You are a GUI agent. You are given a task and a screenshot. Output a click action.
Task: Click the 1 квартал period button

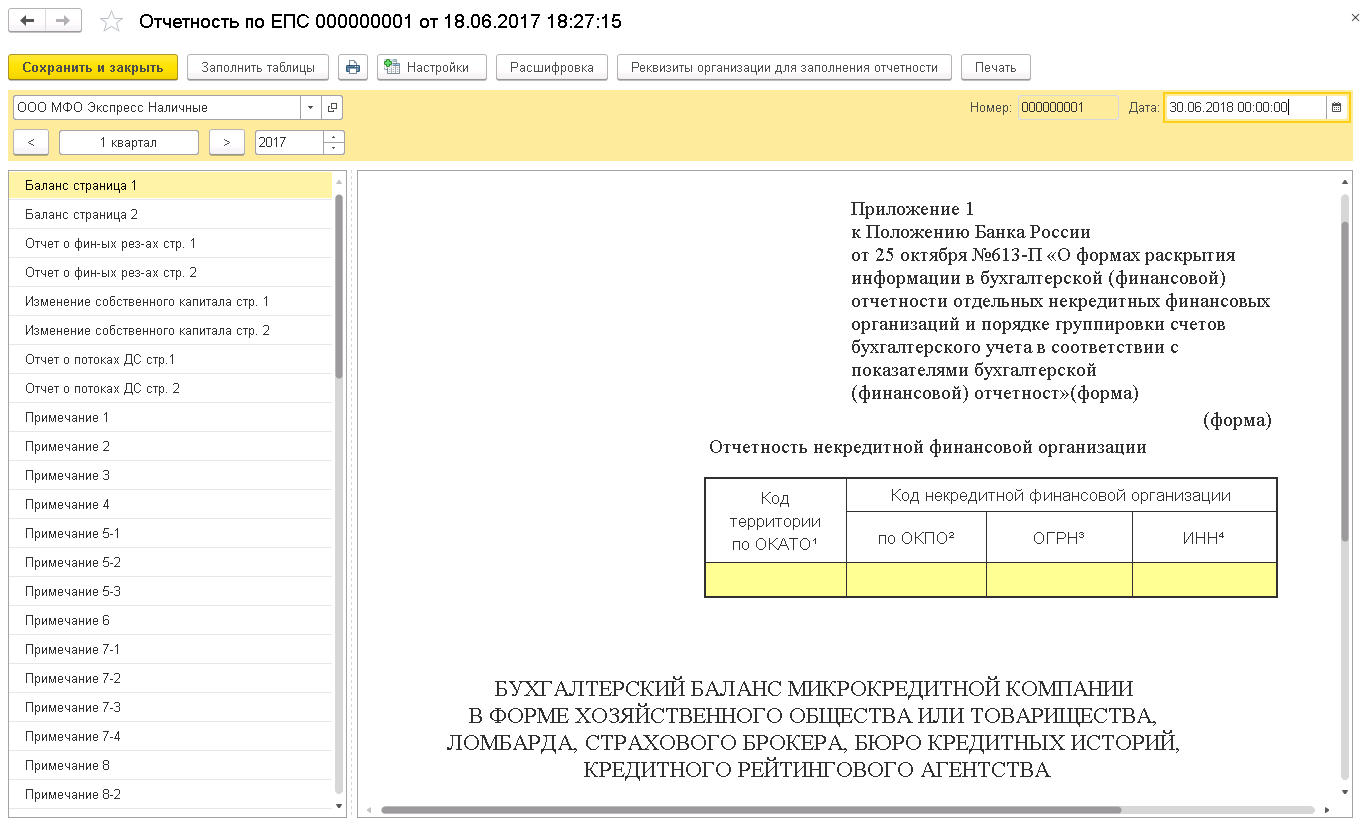pyautogui.click(x=129, y=143)
